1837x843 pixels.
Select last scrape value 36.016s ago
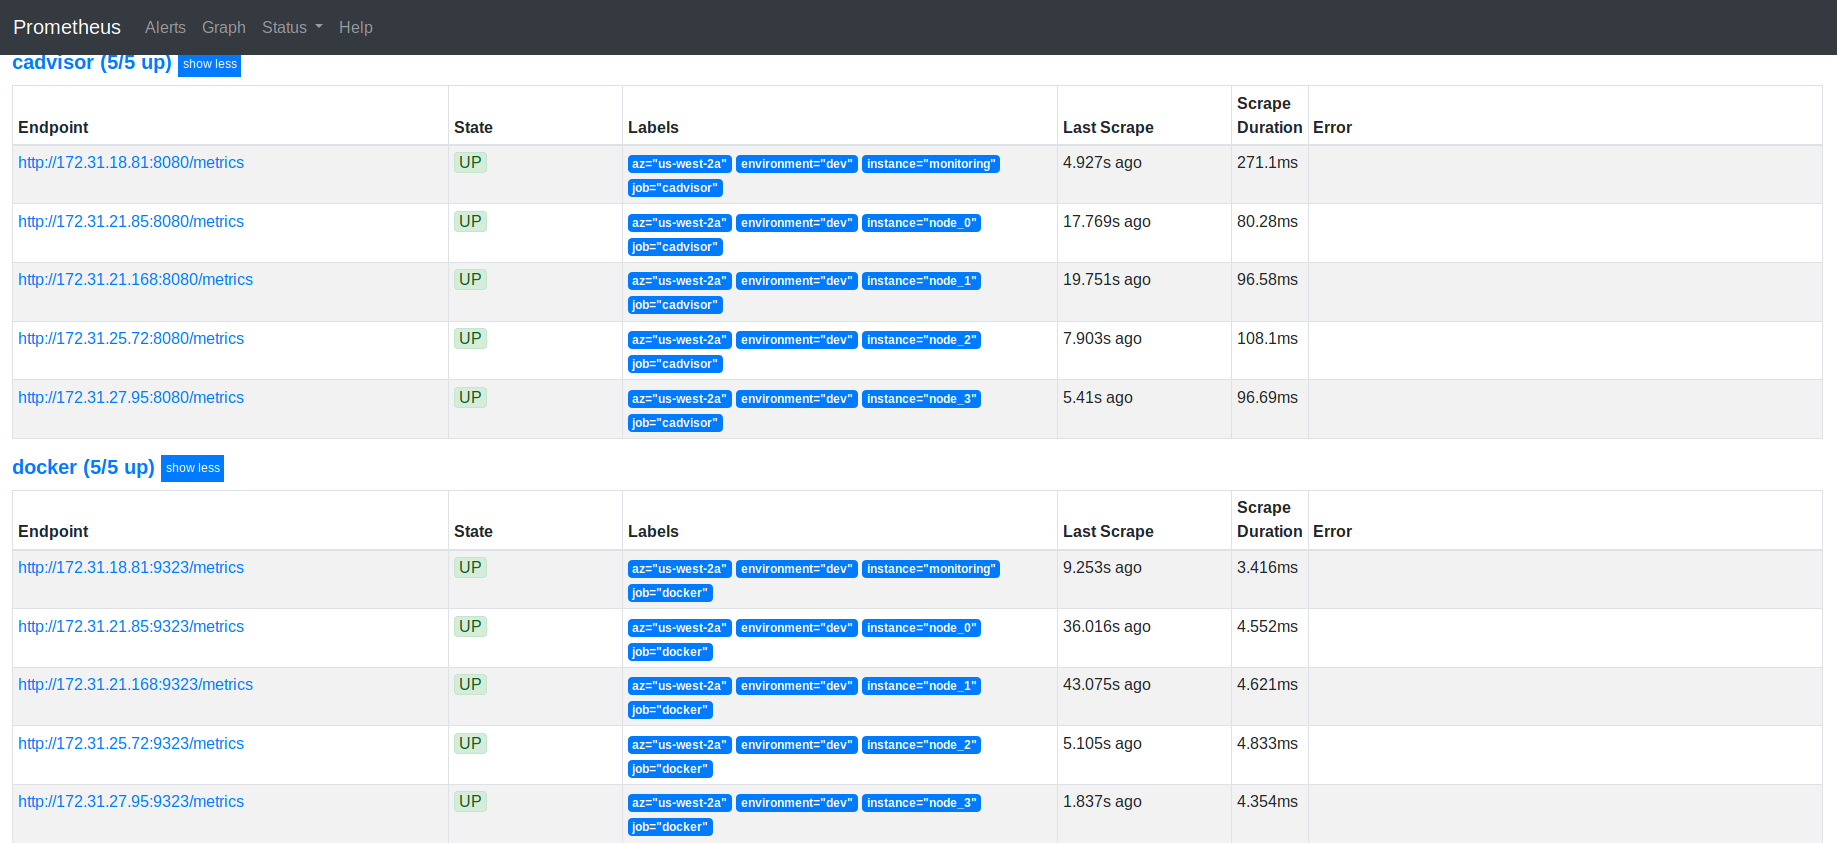[x=1107, y=626]
